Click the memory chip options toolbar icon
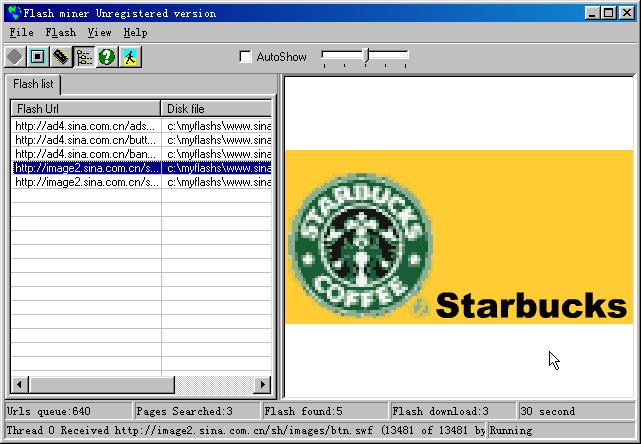This screenshot has width=641, height=444. click(x=61, y=56)
